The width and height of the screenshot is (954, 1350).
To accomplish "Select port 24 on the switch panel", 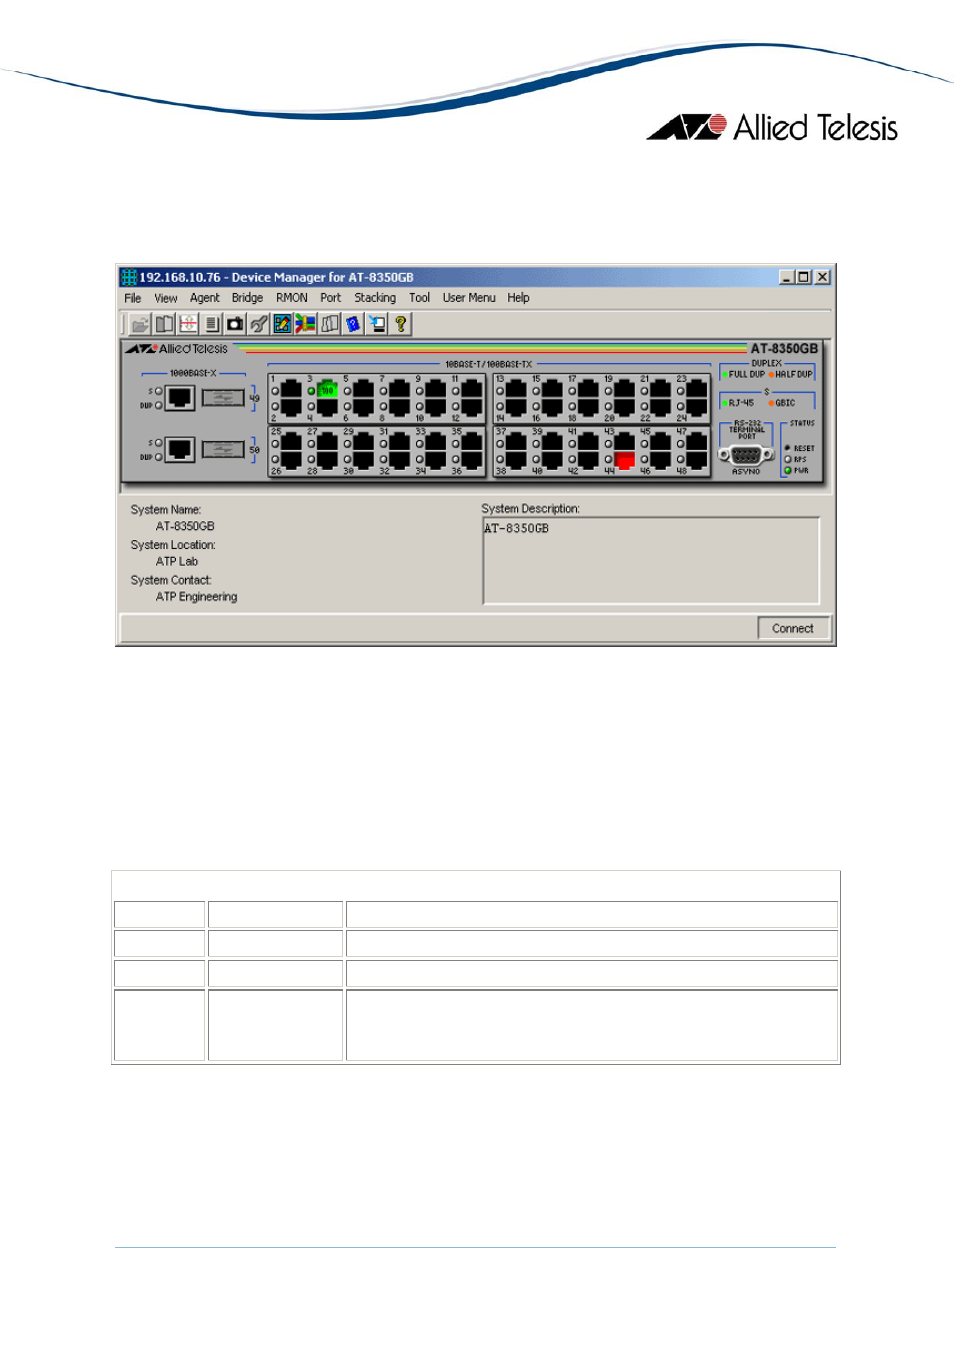I will tap(697, 406).
